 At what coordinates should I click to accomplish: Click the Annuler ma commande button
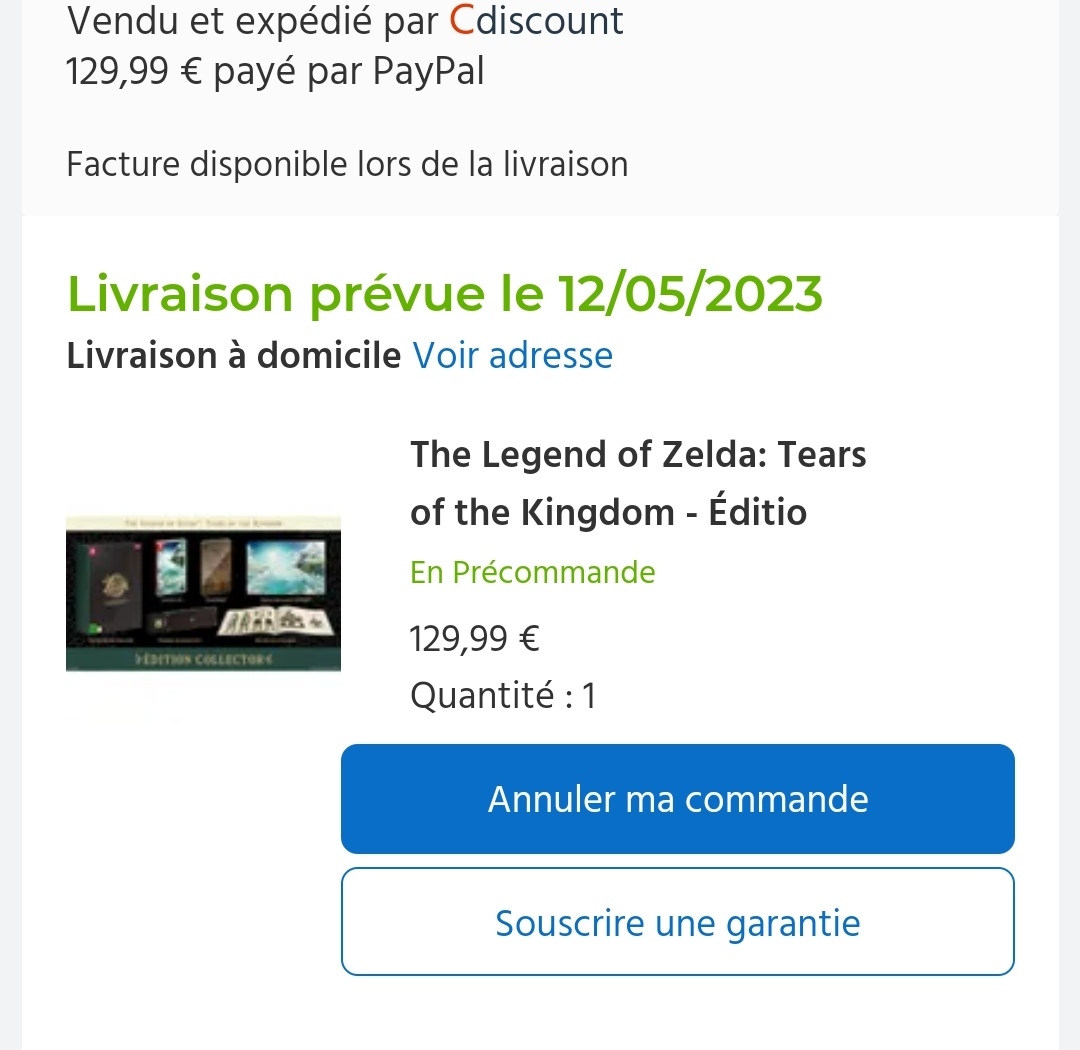click(678, 799)
